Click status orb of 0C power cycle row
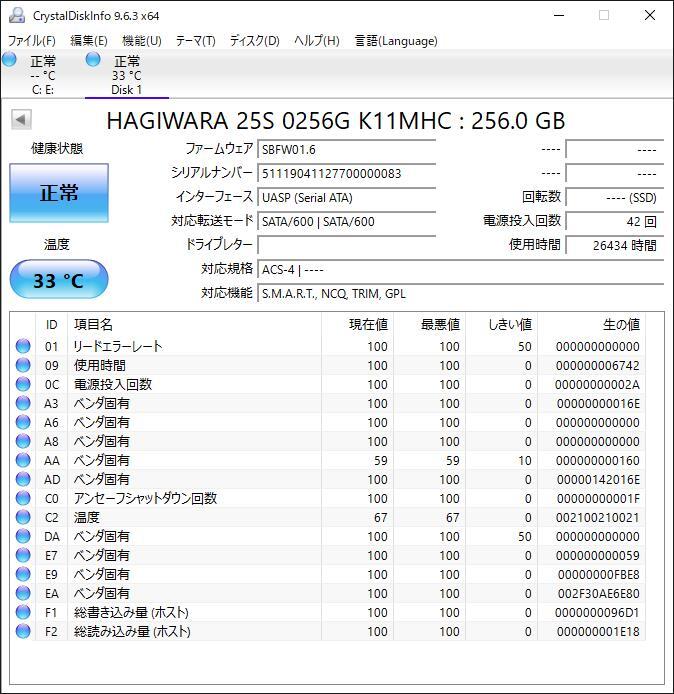 click(x=23, y=384)
